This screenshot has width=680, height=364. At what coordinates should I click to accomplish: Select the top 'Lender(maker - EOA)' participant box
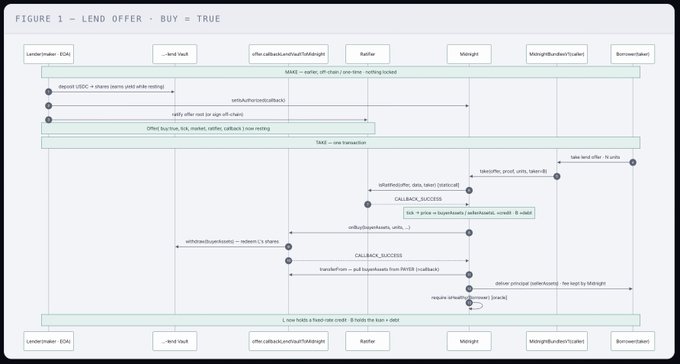tap(49, 54)
